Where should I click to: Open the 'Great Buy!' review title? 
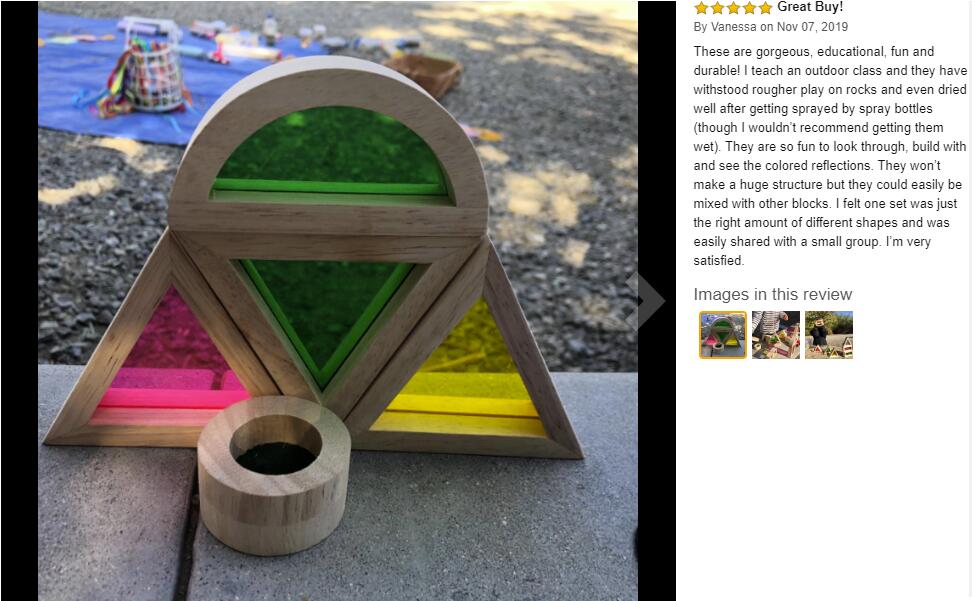[x=810, y=7]
